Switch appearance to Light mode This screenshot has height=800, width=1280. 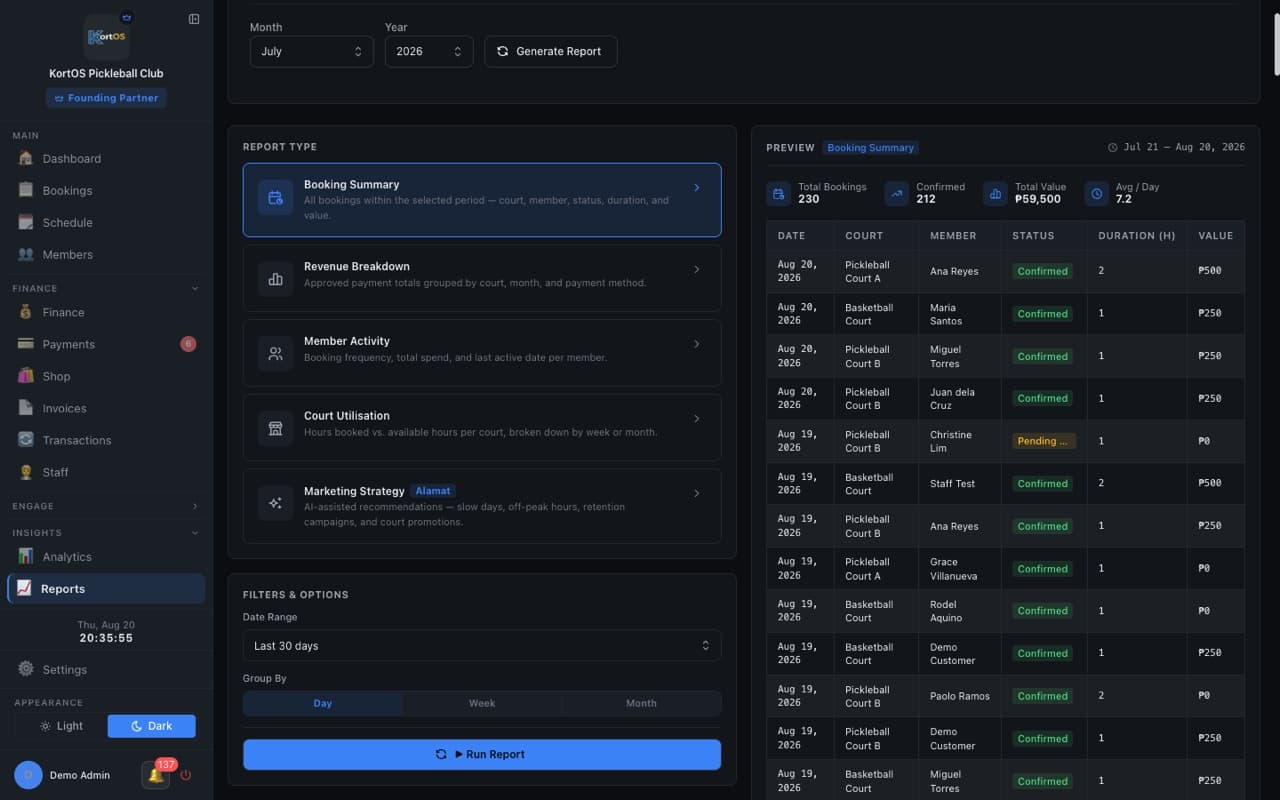(x=61, y=726)
